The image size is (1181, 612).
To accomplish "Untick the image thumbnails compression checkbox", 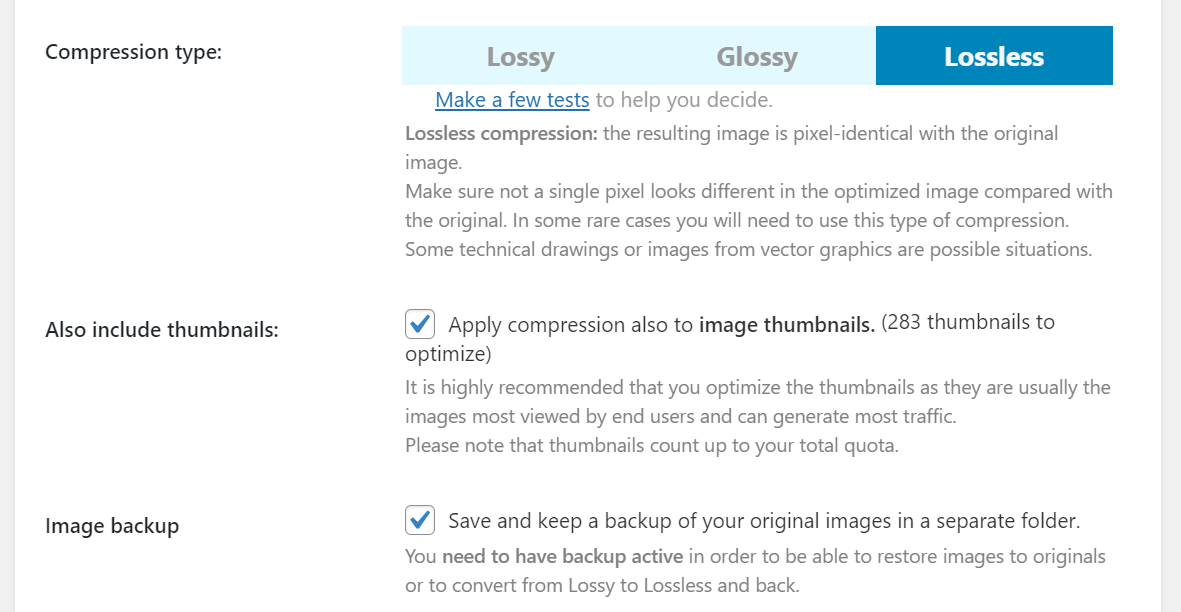I will [x=420, y=324].
